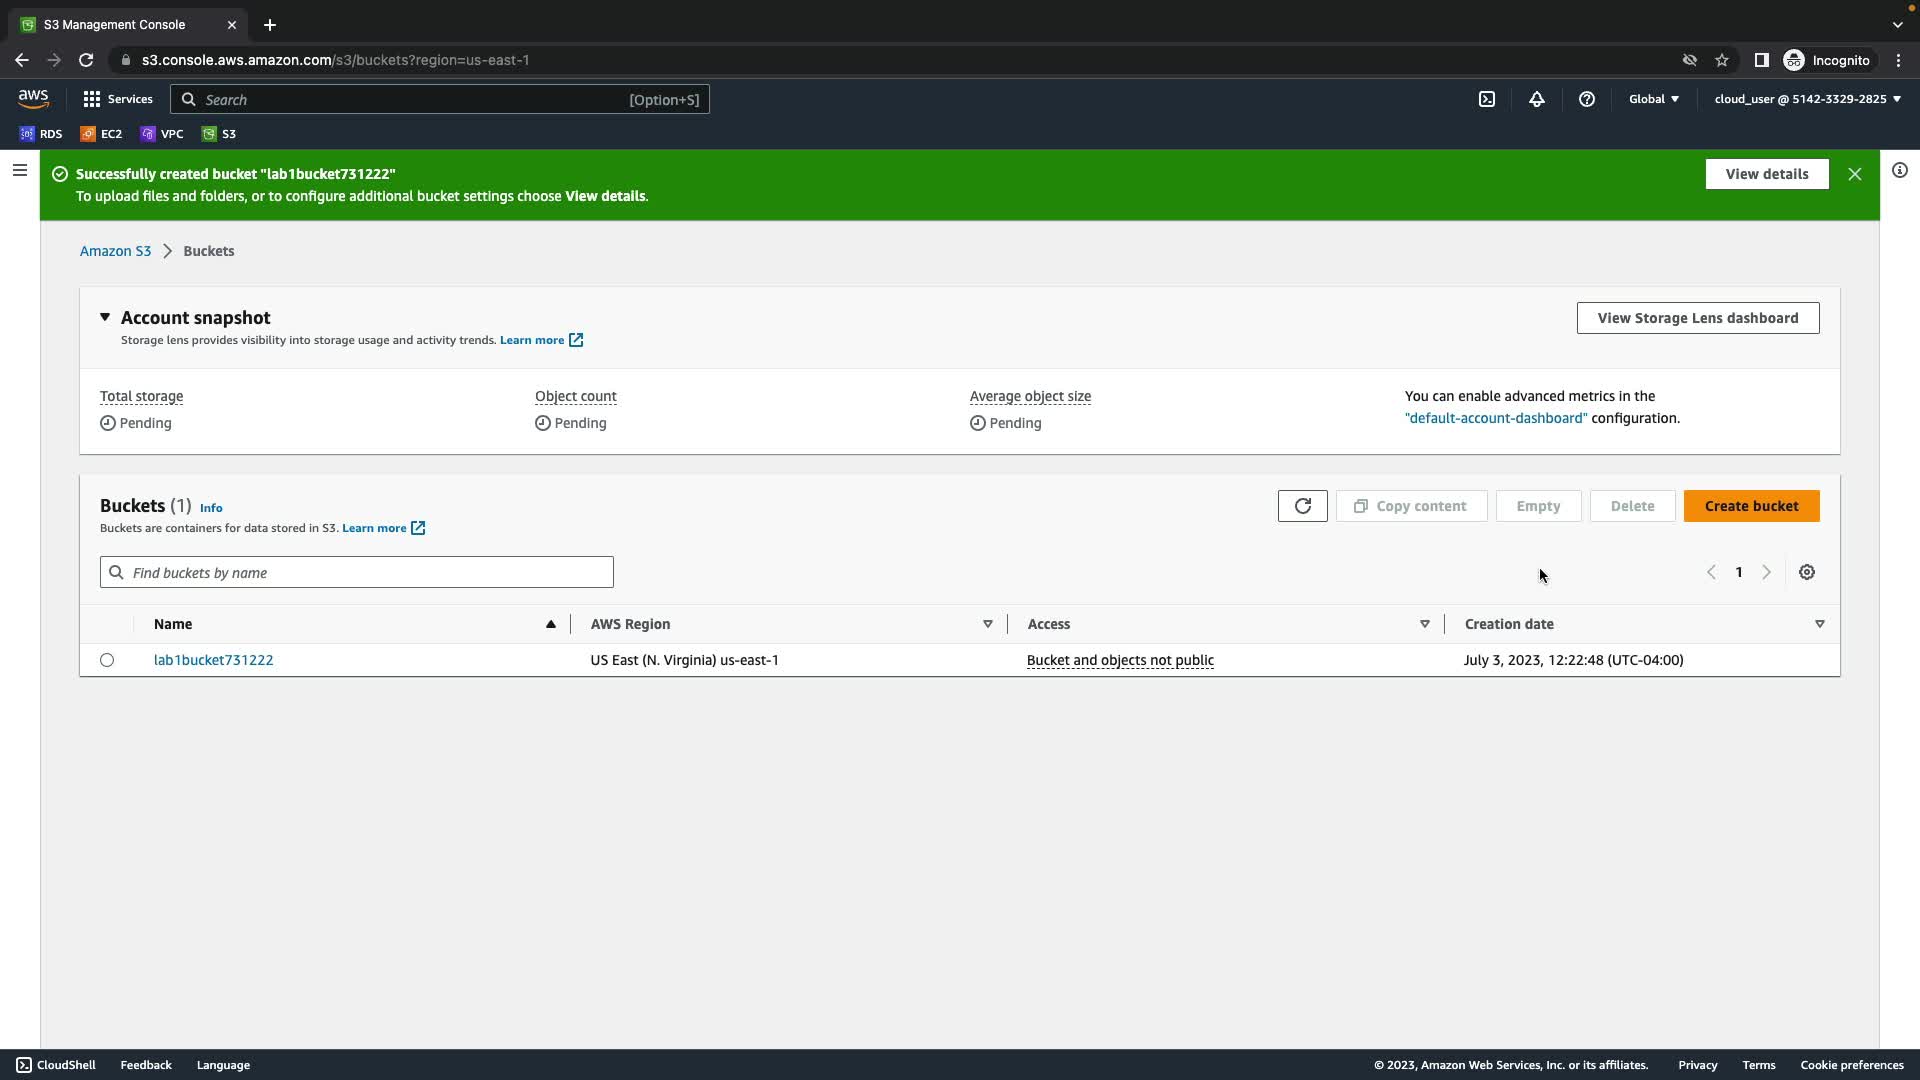Open the Global region dropdown
The height and width of the screenshot is (1080, 1920).
click(1653, 99)
